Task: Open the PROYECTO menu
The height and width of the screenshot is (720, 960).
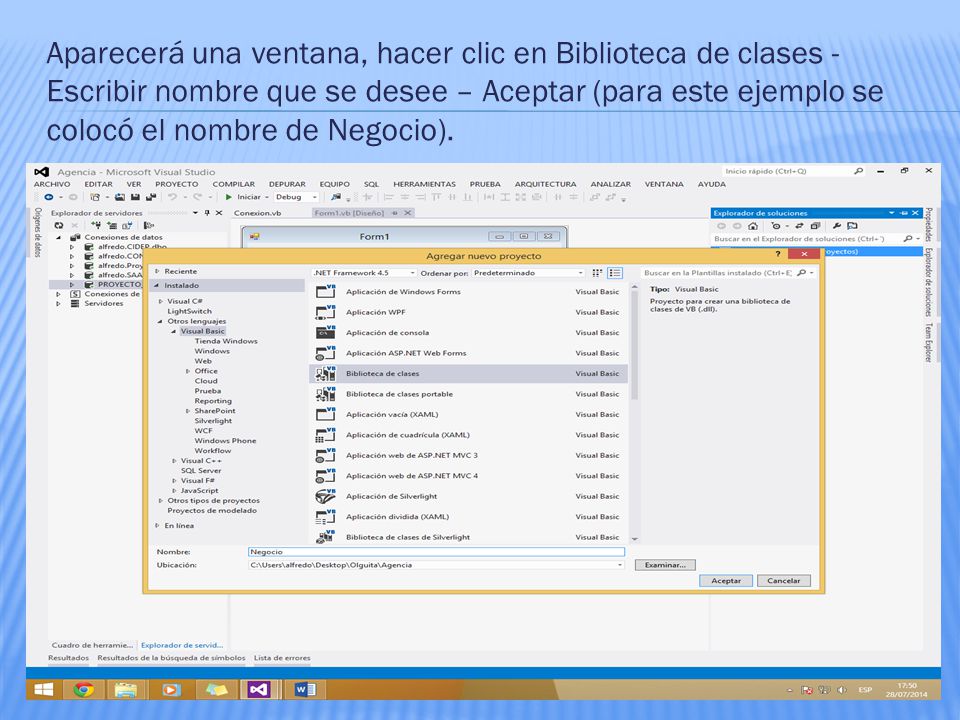Action: pyautogui.click(x=176, y=184)
